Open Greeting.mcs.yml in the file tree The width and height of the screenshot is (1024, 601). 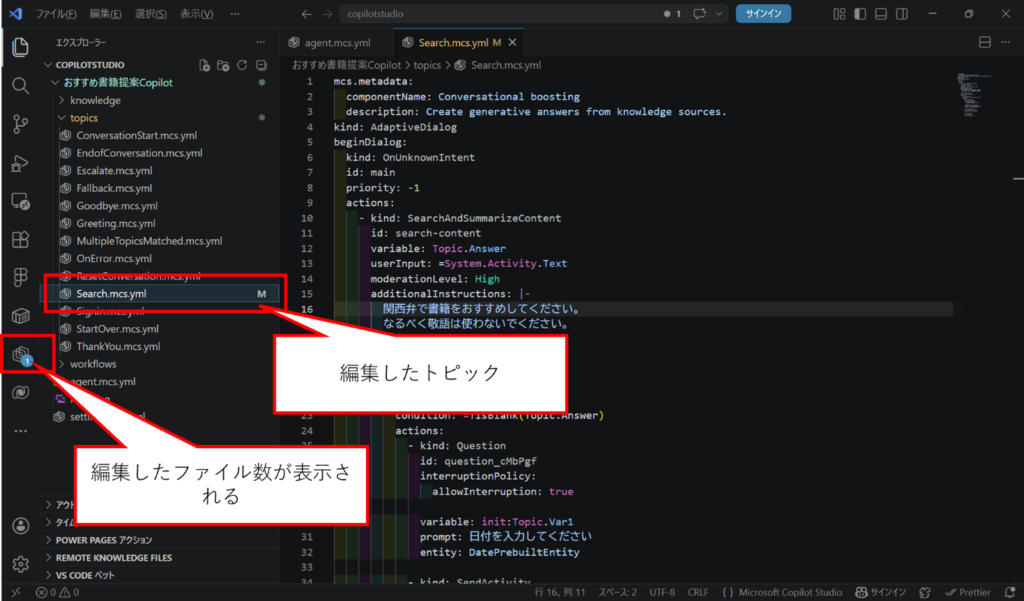click(x=115, y=223)
